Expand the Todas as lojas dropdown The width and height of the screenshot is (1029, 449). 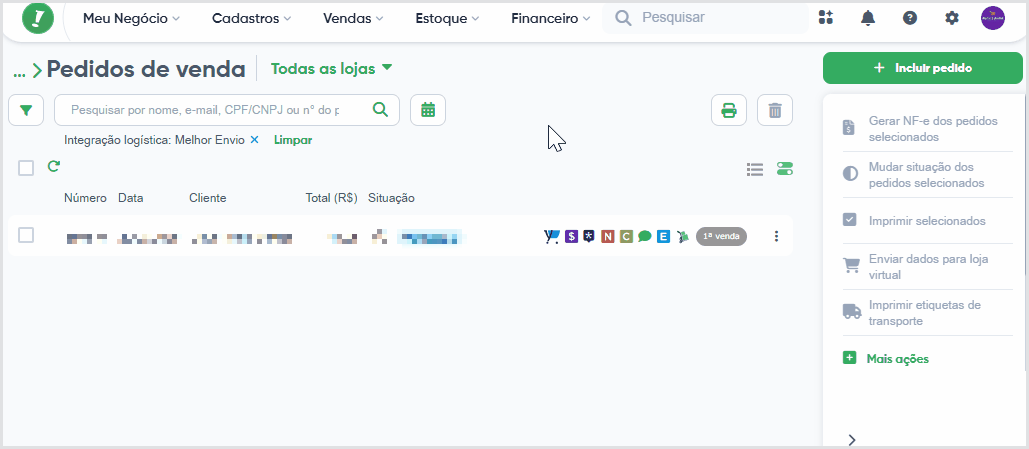331,68
